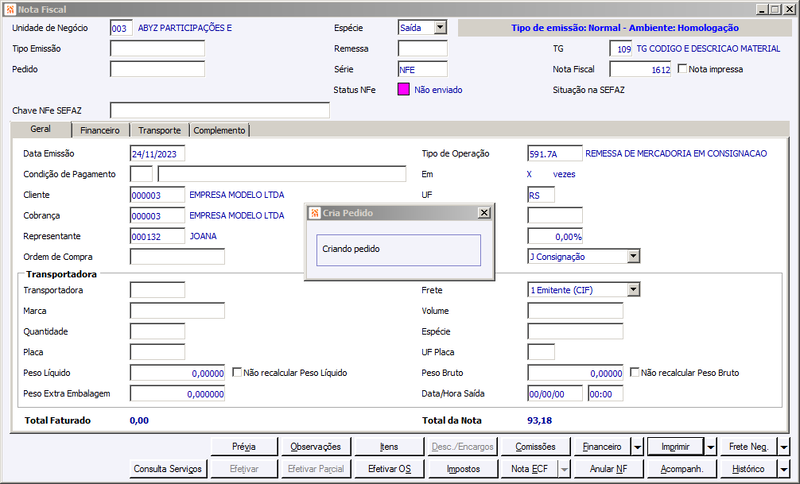Click the Histórico button
This screenshot has height=484, width=800.
click(748, 469)
